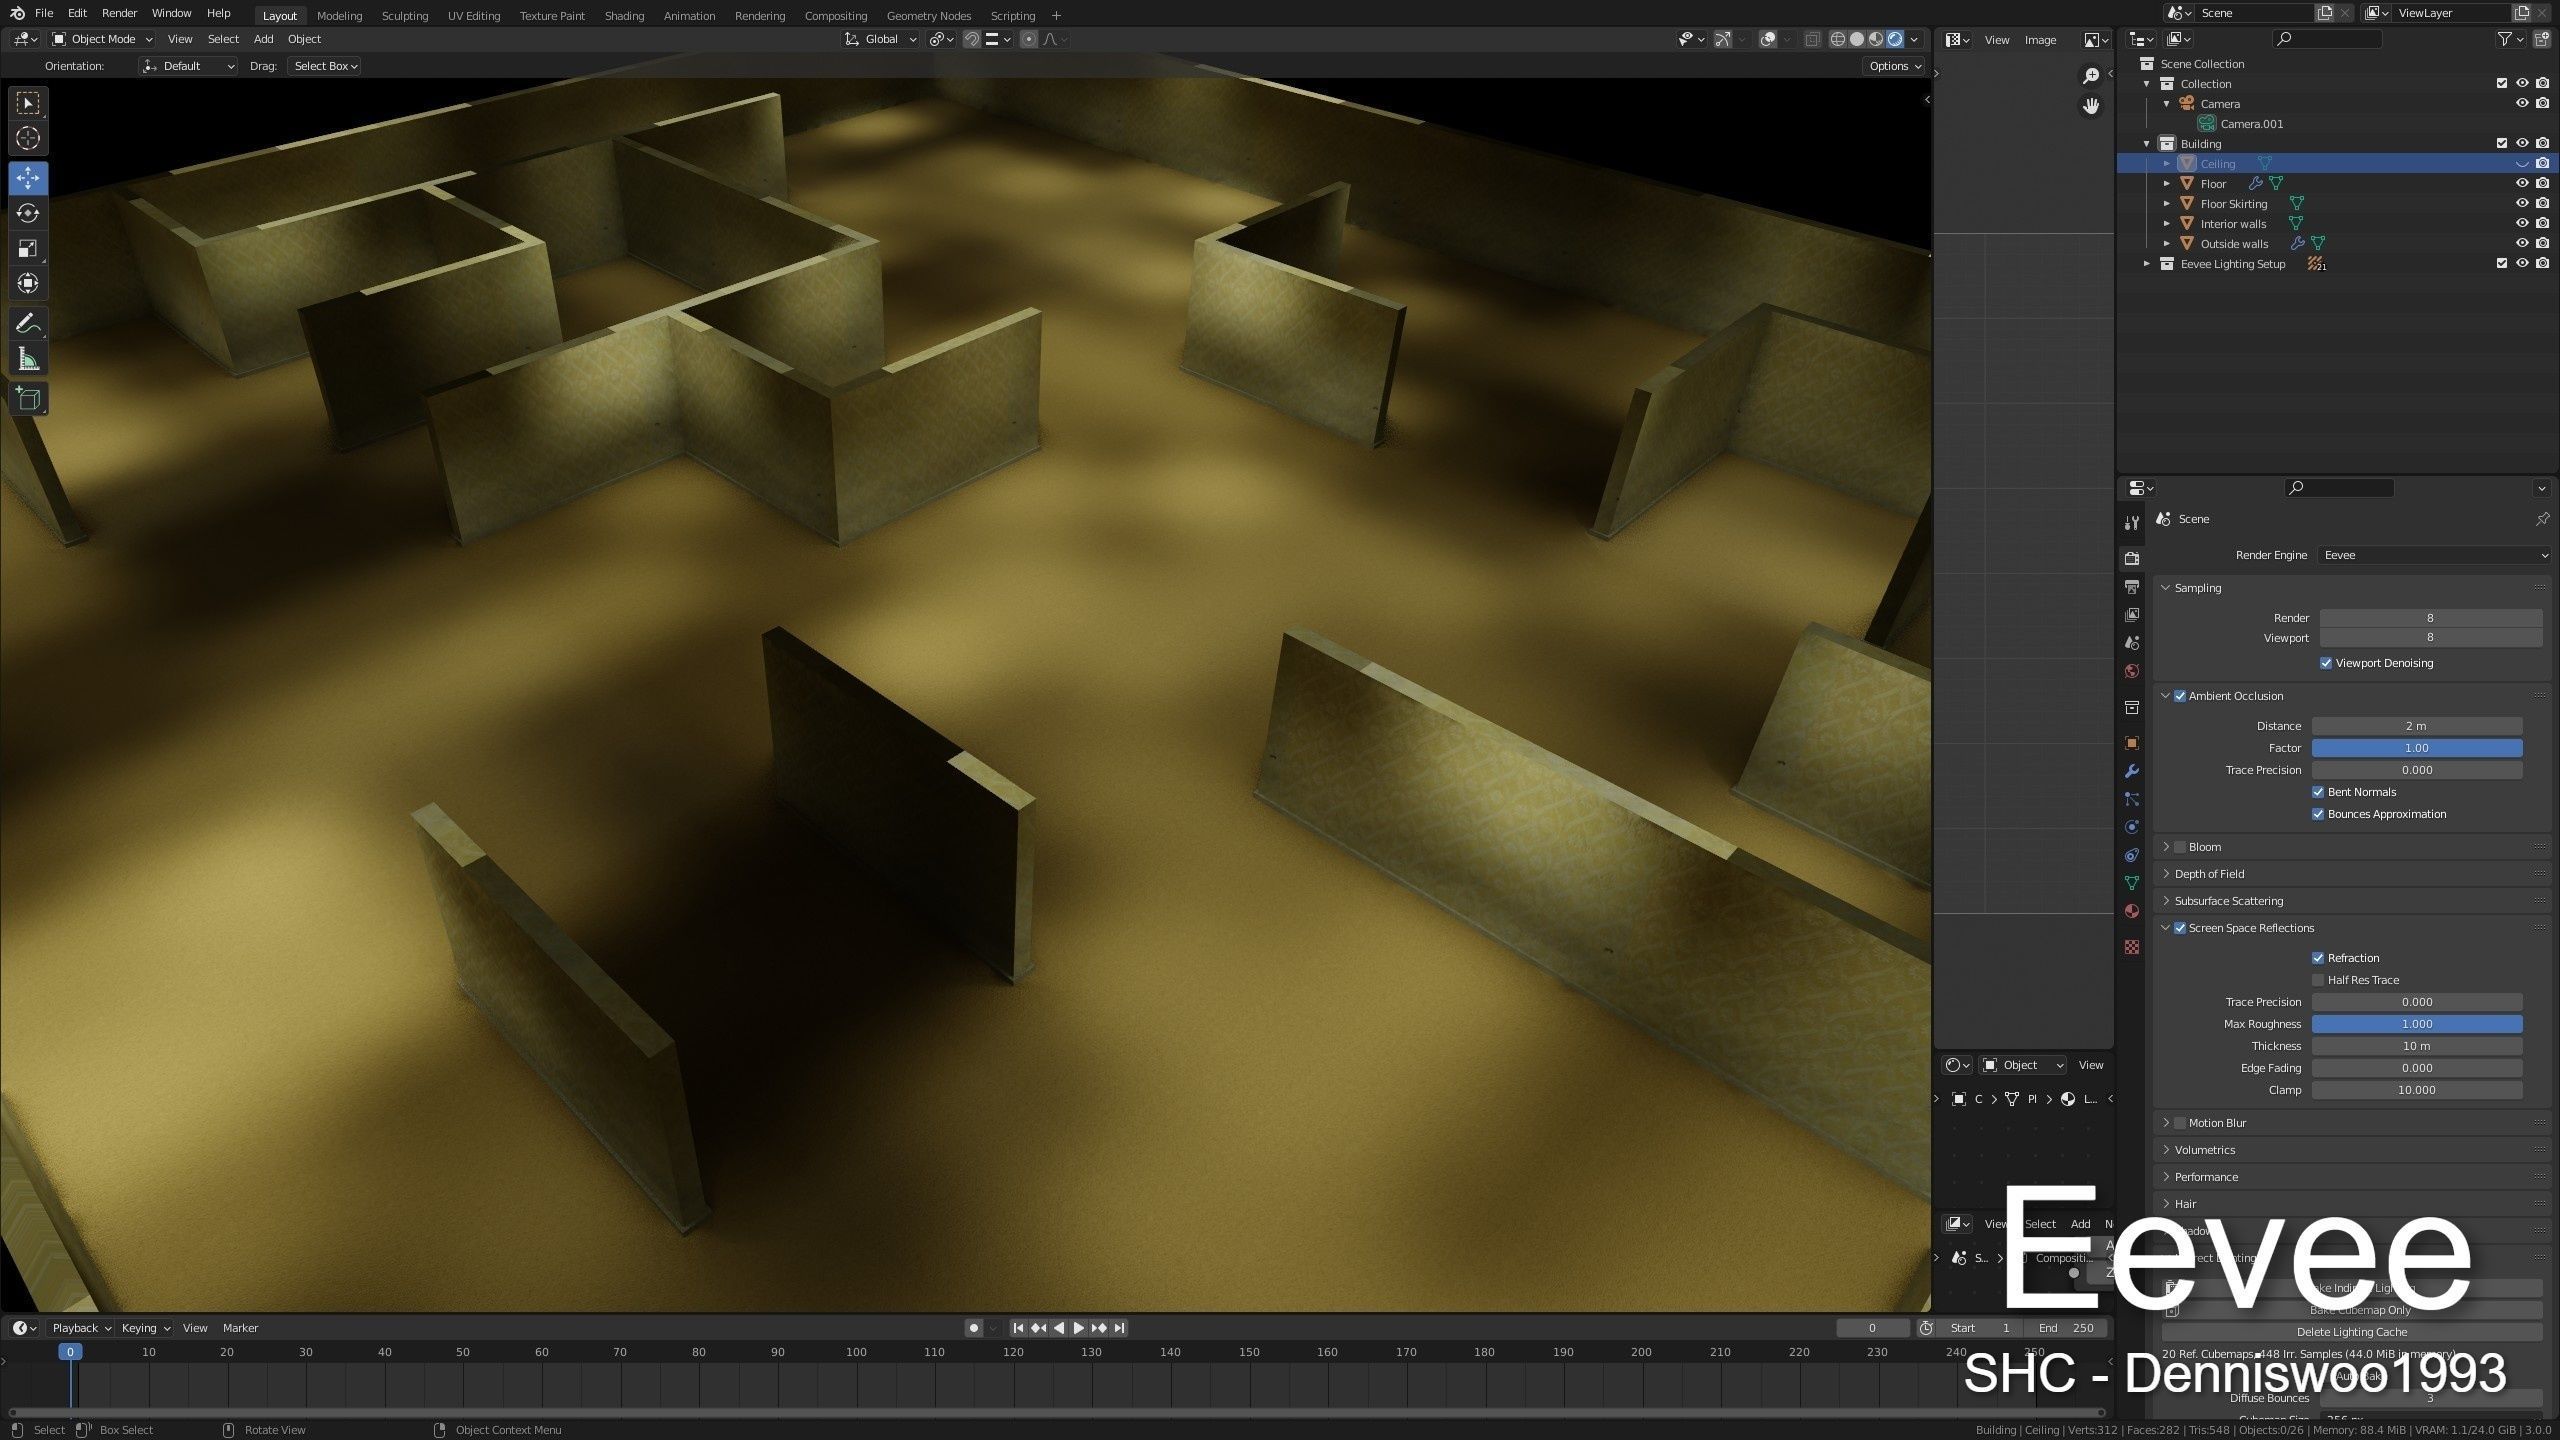Collapse the Sampling panel
Viewport: 2560px width, 1440px height.
coord(2197,588)
